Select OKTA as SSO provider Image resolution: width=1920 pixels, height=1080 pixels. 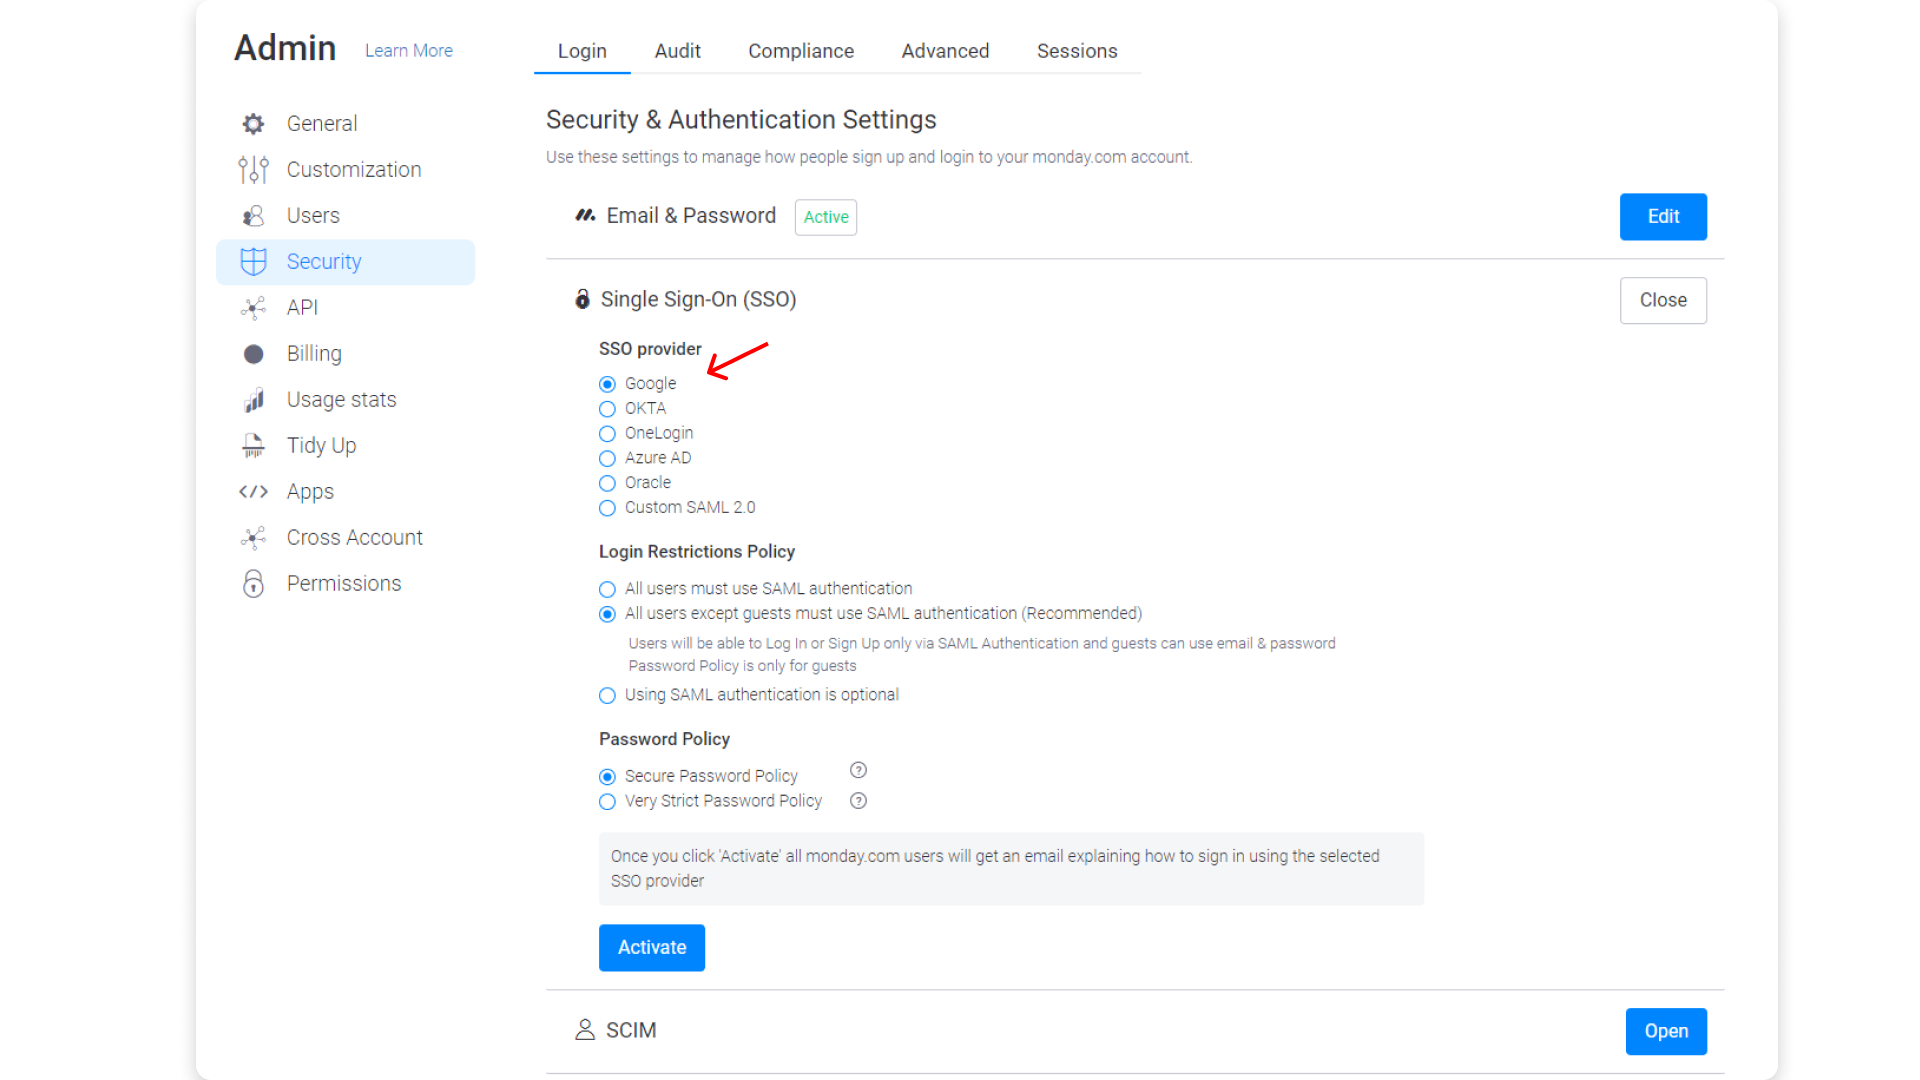607,409
